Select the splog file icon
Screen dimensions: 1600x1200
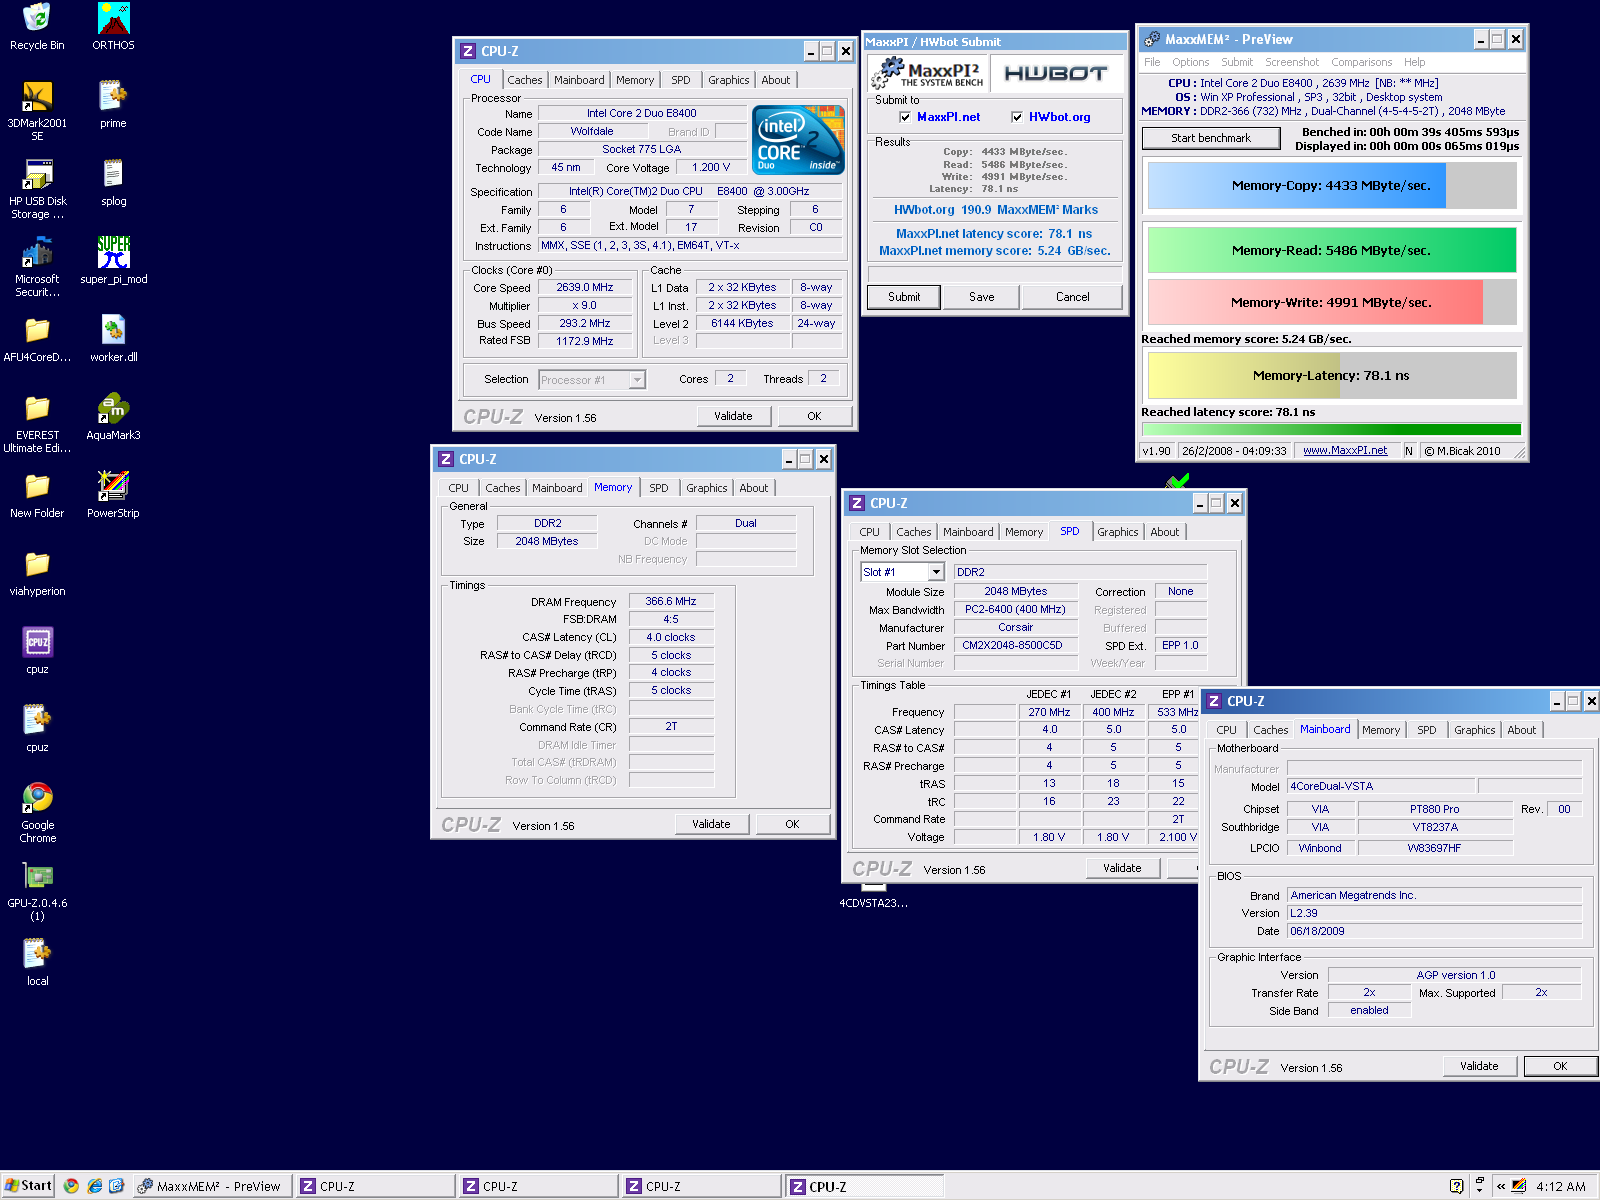[113, 182]
